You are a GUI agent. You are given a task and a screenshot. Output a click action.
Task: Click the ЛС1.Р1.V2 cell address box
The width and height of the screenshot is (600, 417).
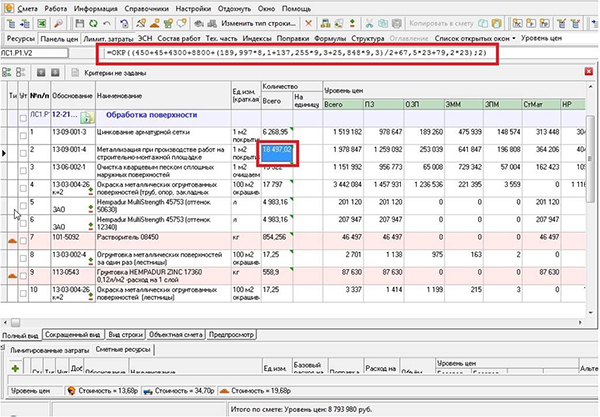34,53
